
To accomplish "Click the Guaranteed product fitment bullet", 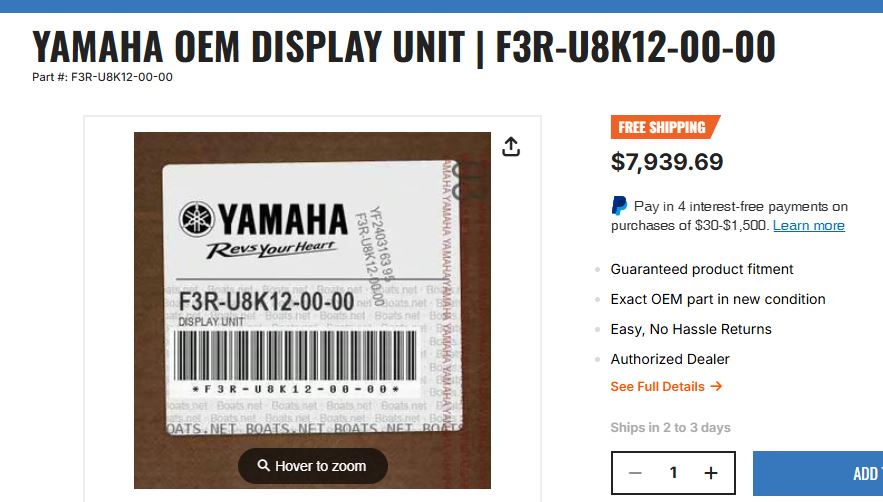I will 702,269.
